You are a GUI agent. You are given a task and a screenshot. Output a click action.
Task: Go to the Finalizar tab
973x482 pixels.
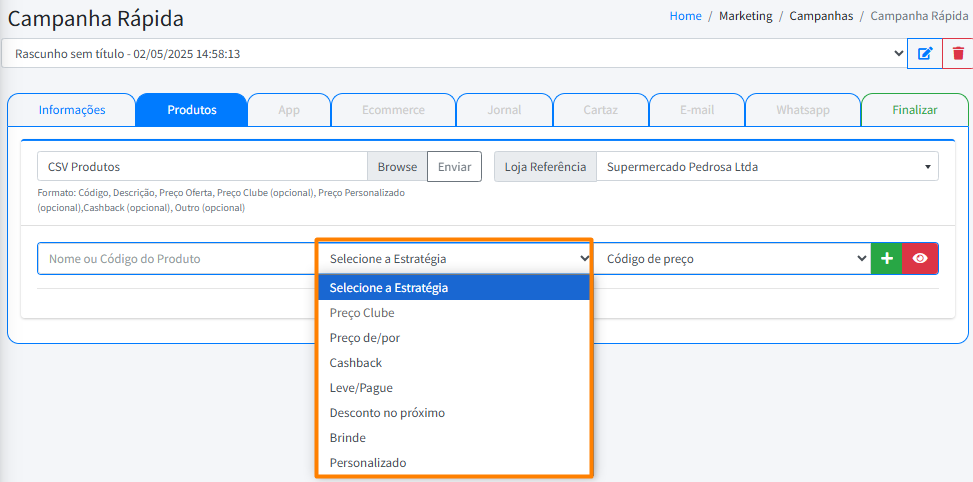[x=914, y=110]
